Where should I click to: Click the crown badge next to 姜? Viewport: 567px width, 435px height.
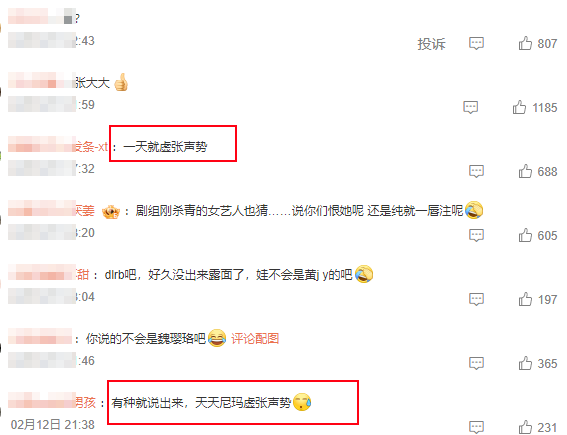pyautogui.click(x=111, y=212)
